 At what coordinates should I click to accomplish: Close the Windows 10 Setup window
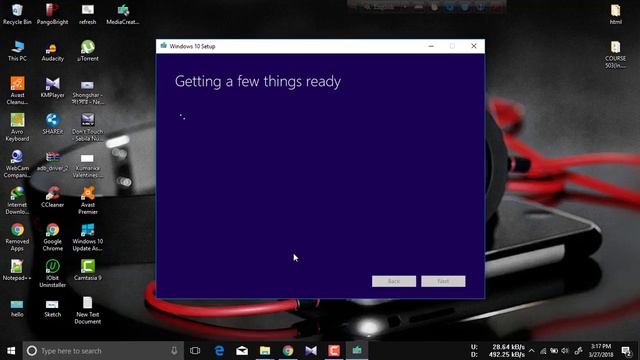pyautogui.click(x=473, y=46)
